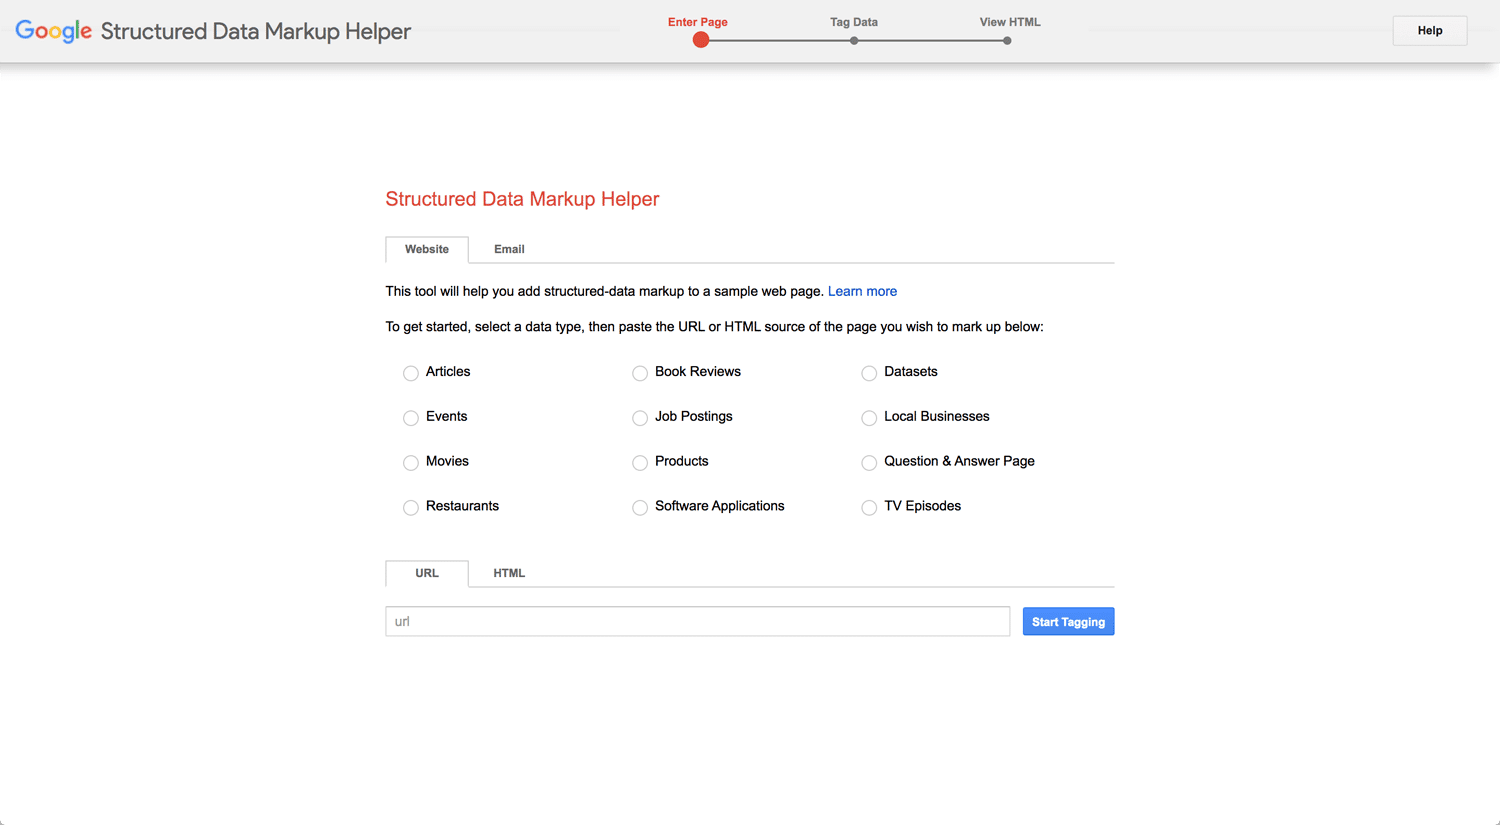Open the Help button in header
The width and height of the screenshot is (1500, 825).
(1430, 31)
